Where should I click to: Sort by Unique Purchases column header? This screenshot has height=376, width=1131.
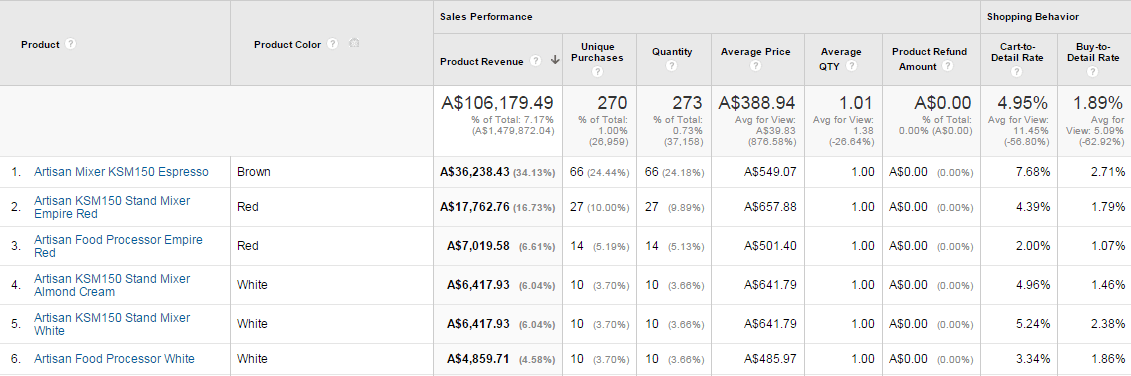[597, 52]
